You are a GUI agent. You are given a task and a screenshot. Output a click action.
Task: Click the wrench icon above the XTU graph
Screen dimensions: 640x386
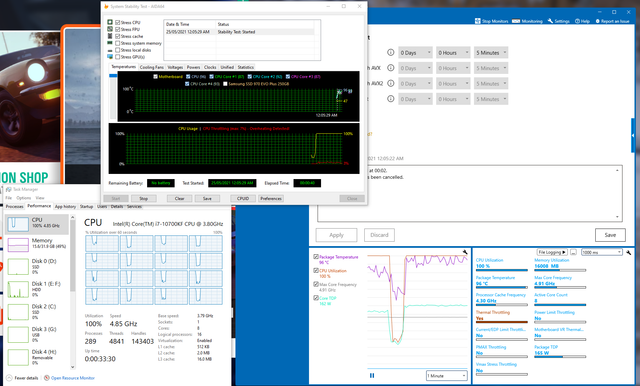(x=465, y=252)
